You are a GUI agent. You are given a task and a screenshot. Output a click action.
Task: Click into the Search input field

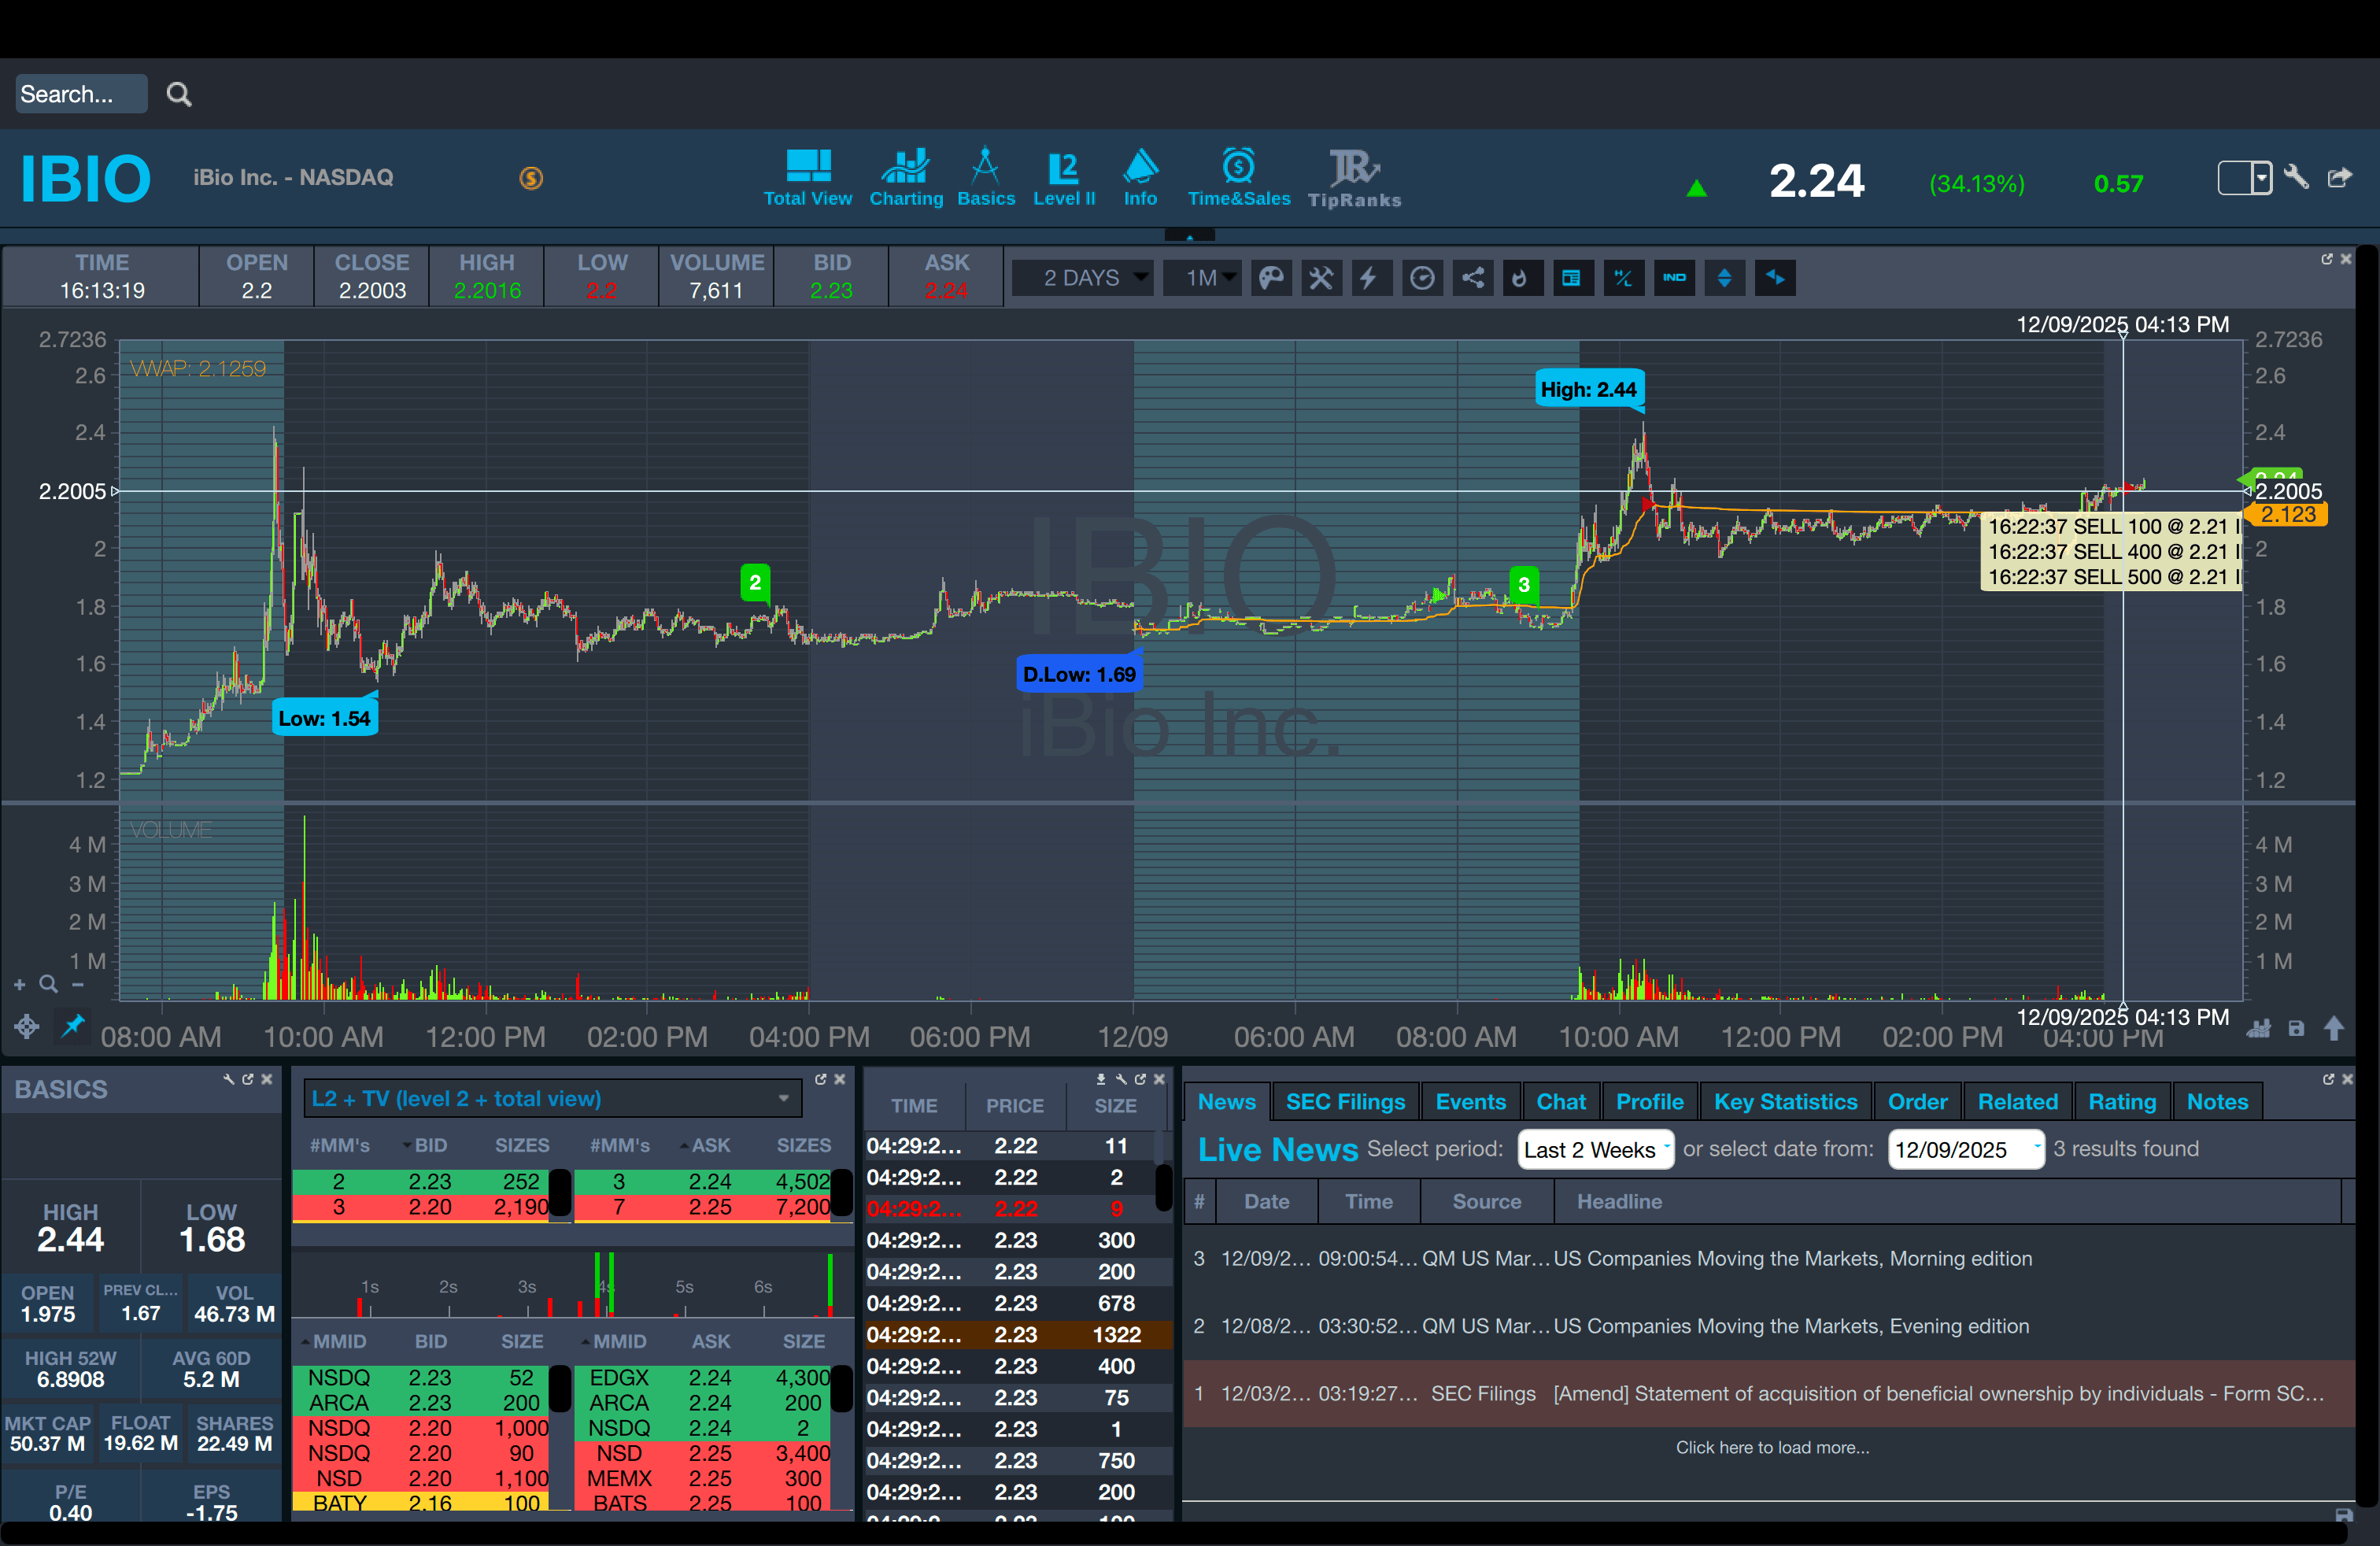pos(80,94)
